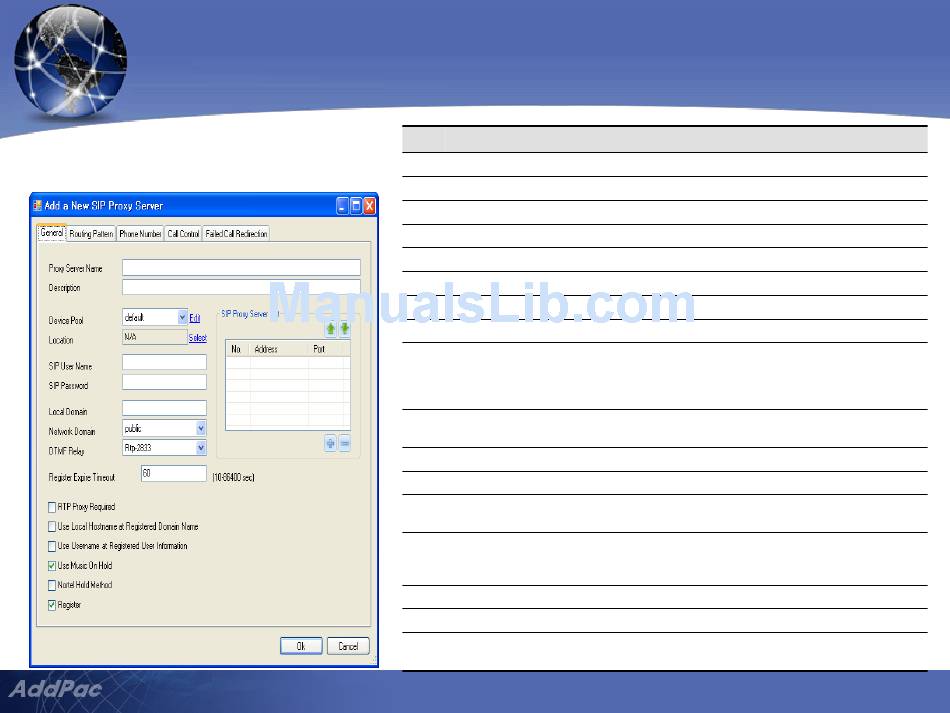
Task: Tick the Nortel Hold Method checkbox
Action: coord(52,585)
